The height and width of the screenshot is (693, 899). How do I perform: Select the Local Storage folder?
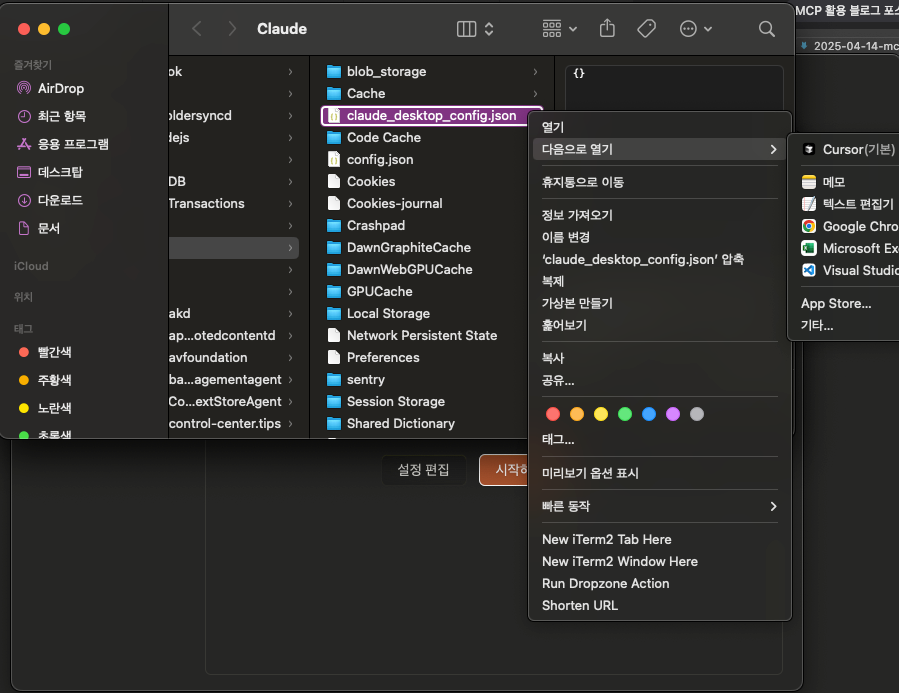click(388, 313)
